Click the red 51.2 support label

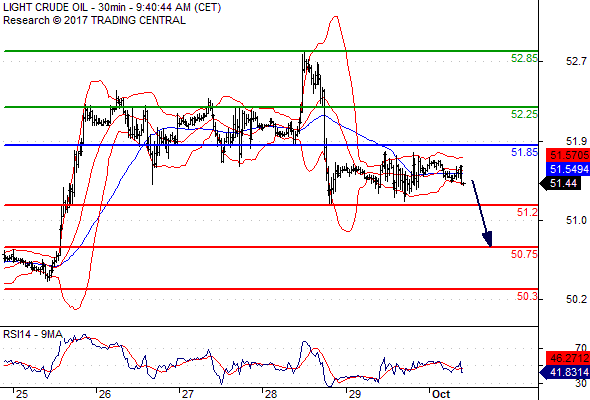click(527, 212)
